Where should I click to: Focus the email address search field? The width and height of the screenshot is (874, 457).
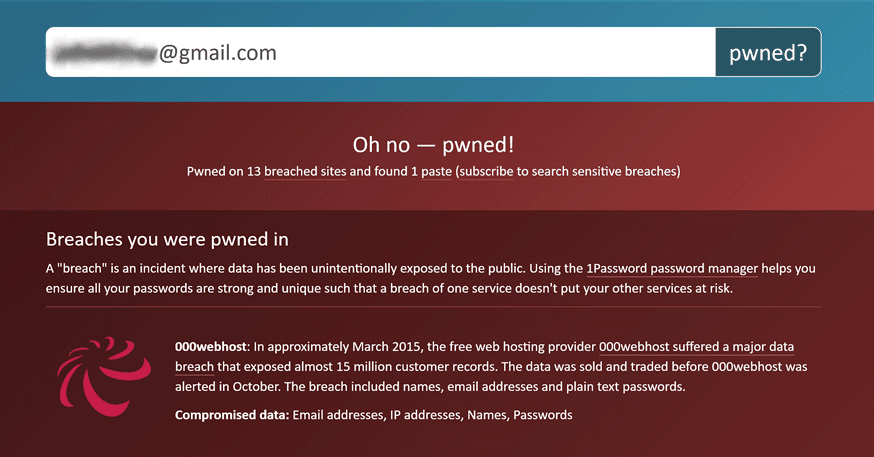tap(381, 52)
